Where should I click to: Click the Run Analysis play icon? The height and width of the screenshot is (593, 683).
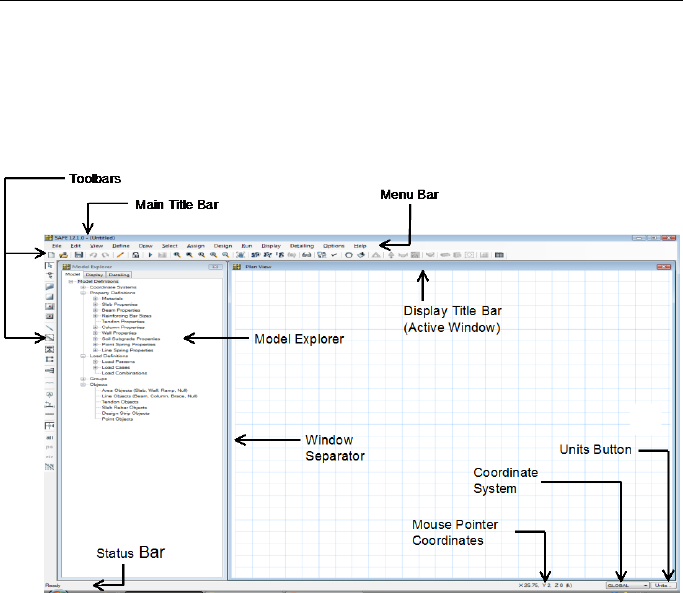point(150,255)
